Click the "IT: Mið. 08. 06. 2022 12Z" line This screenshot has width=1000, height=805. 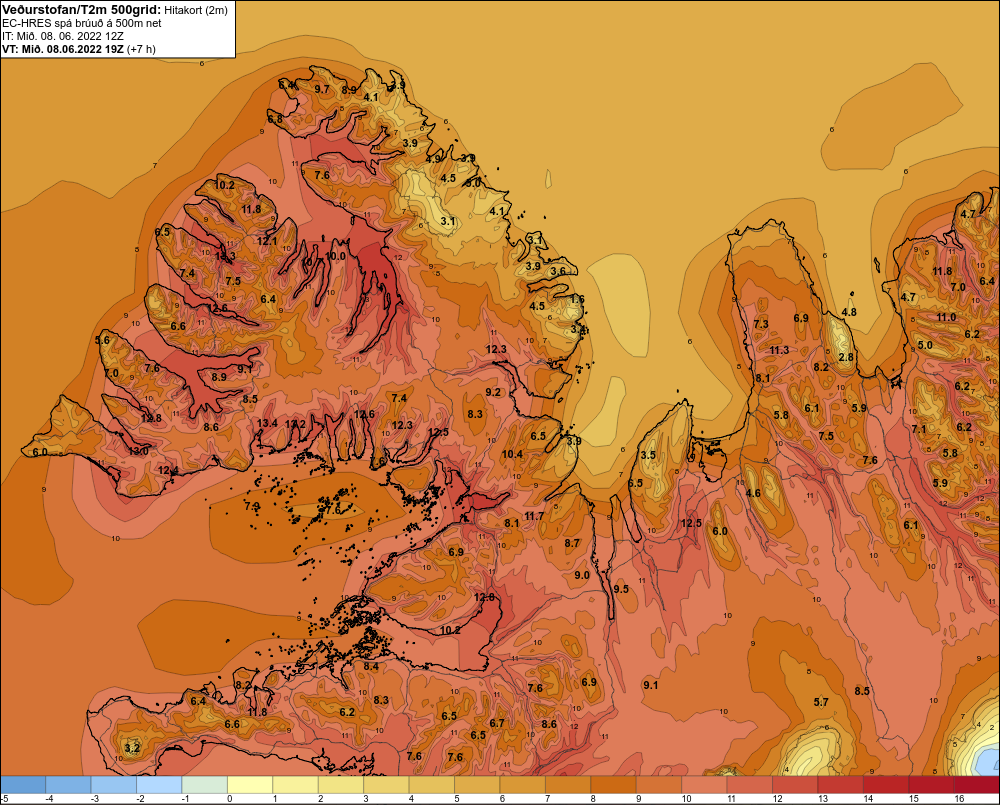point(63,36)
